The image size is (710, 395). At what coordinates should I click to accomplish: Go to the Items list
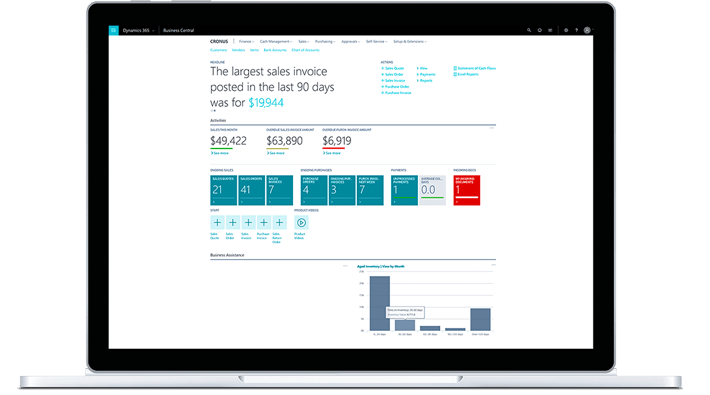coord(254,50)
